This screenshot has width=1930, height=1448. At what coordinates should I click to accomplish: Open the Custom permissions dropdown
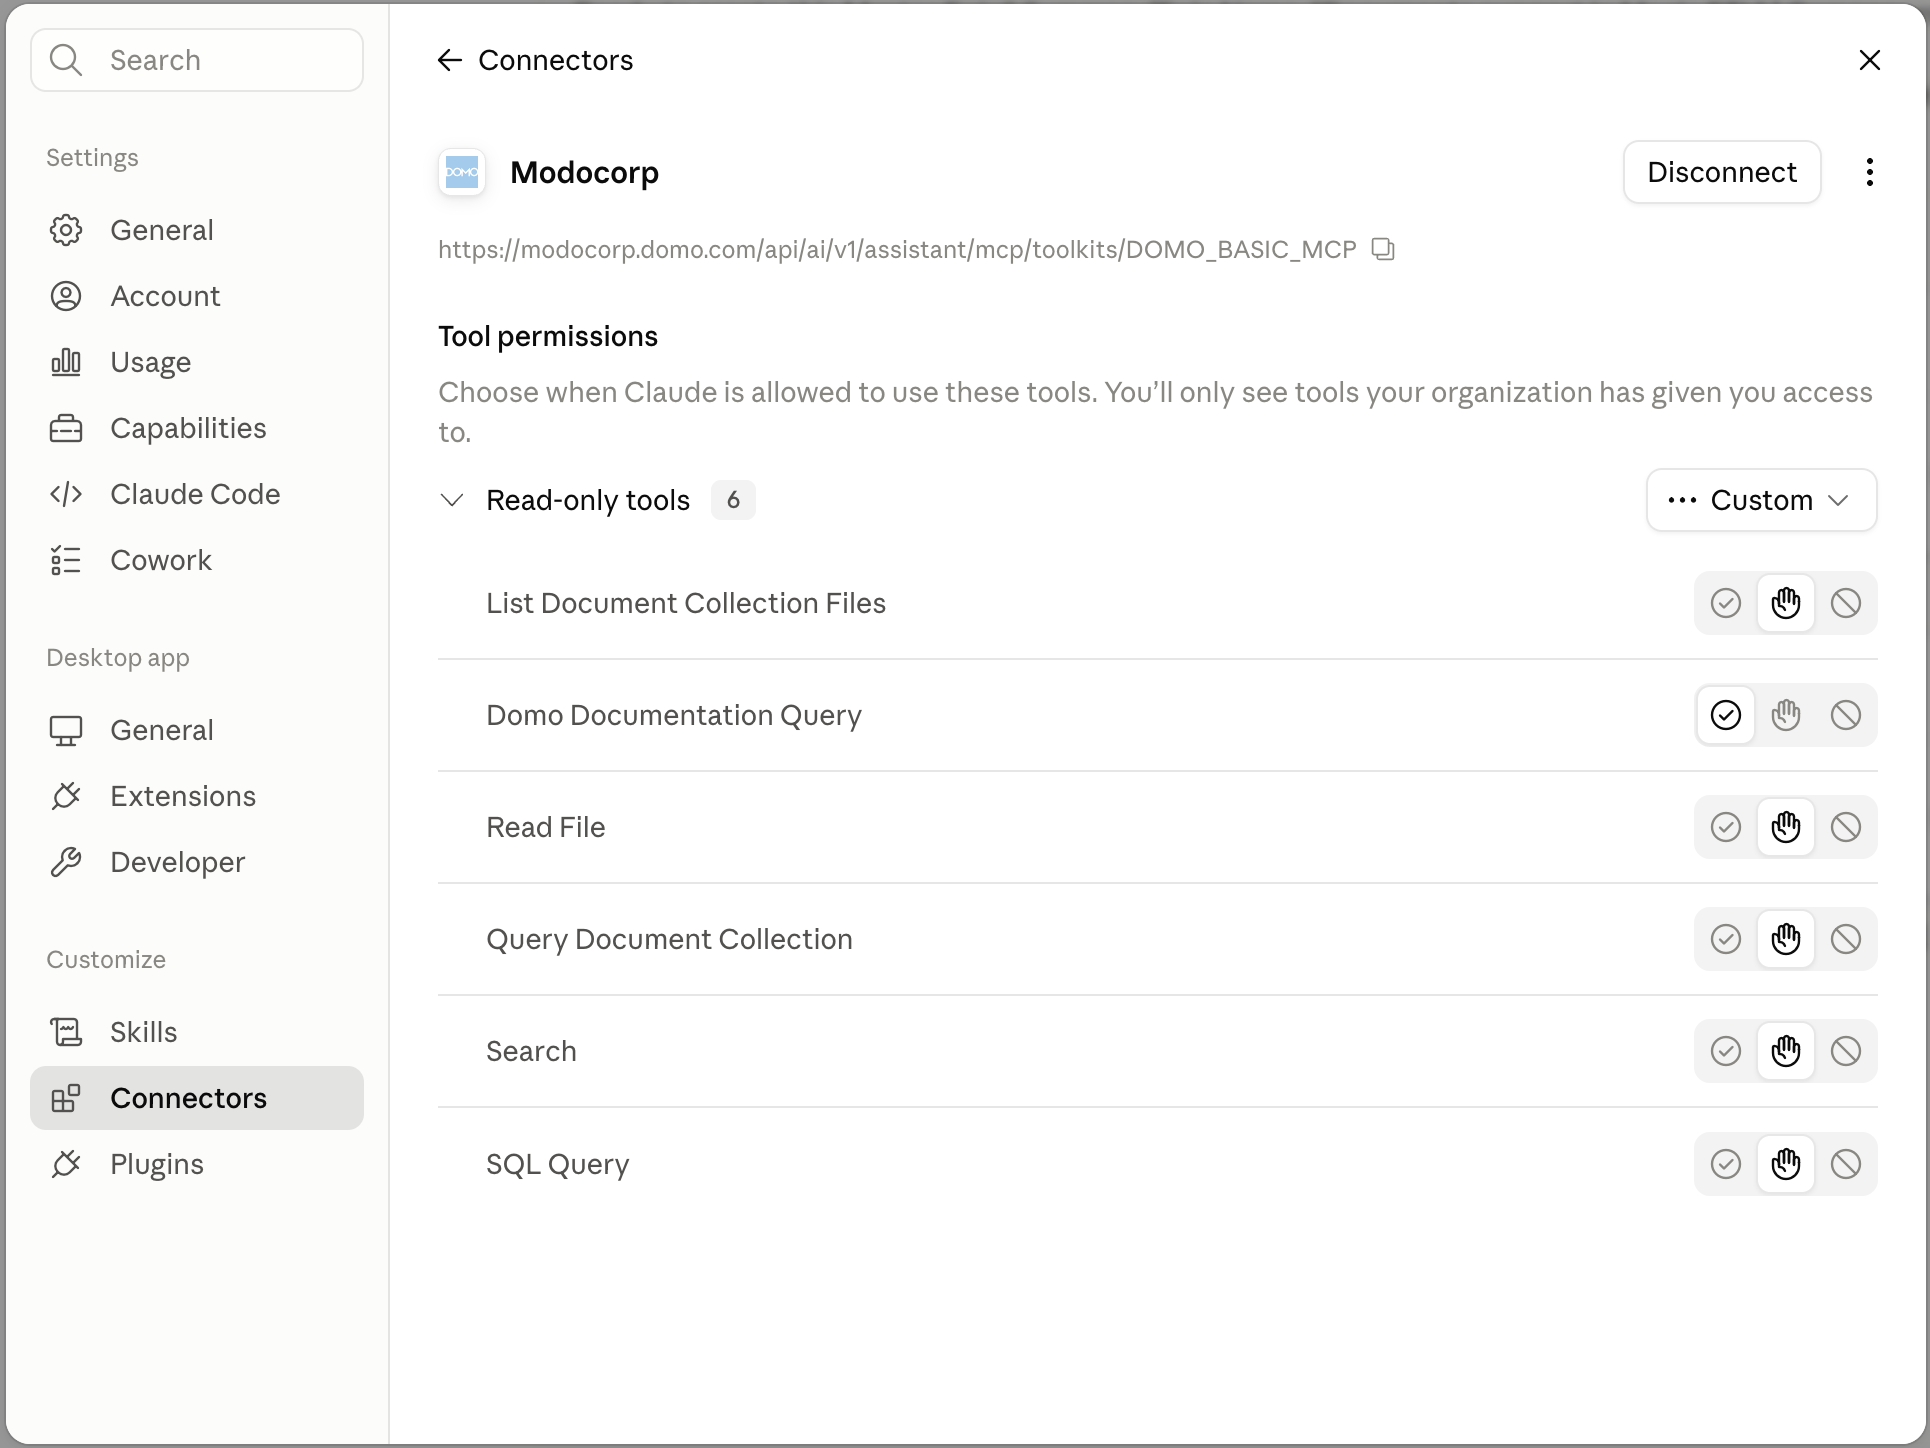click(1761, 500)
